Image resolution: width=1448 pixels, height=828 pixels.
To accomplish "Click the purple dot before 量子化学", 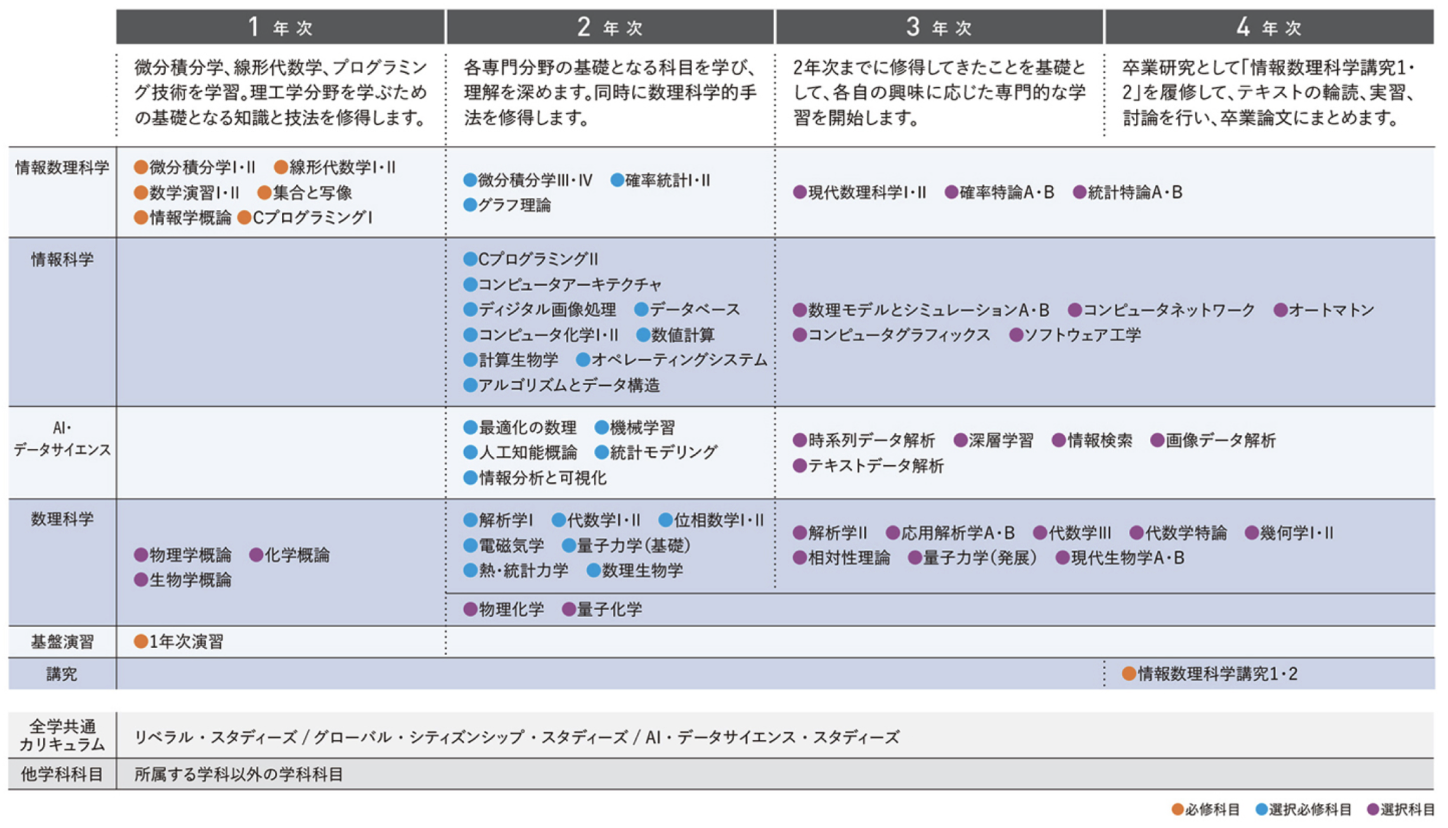I will (x=569, y=609).
